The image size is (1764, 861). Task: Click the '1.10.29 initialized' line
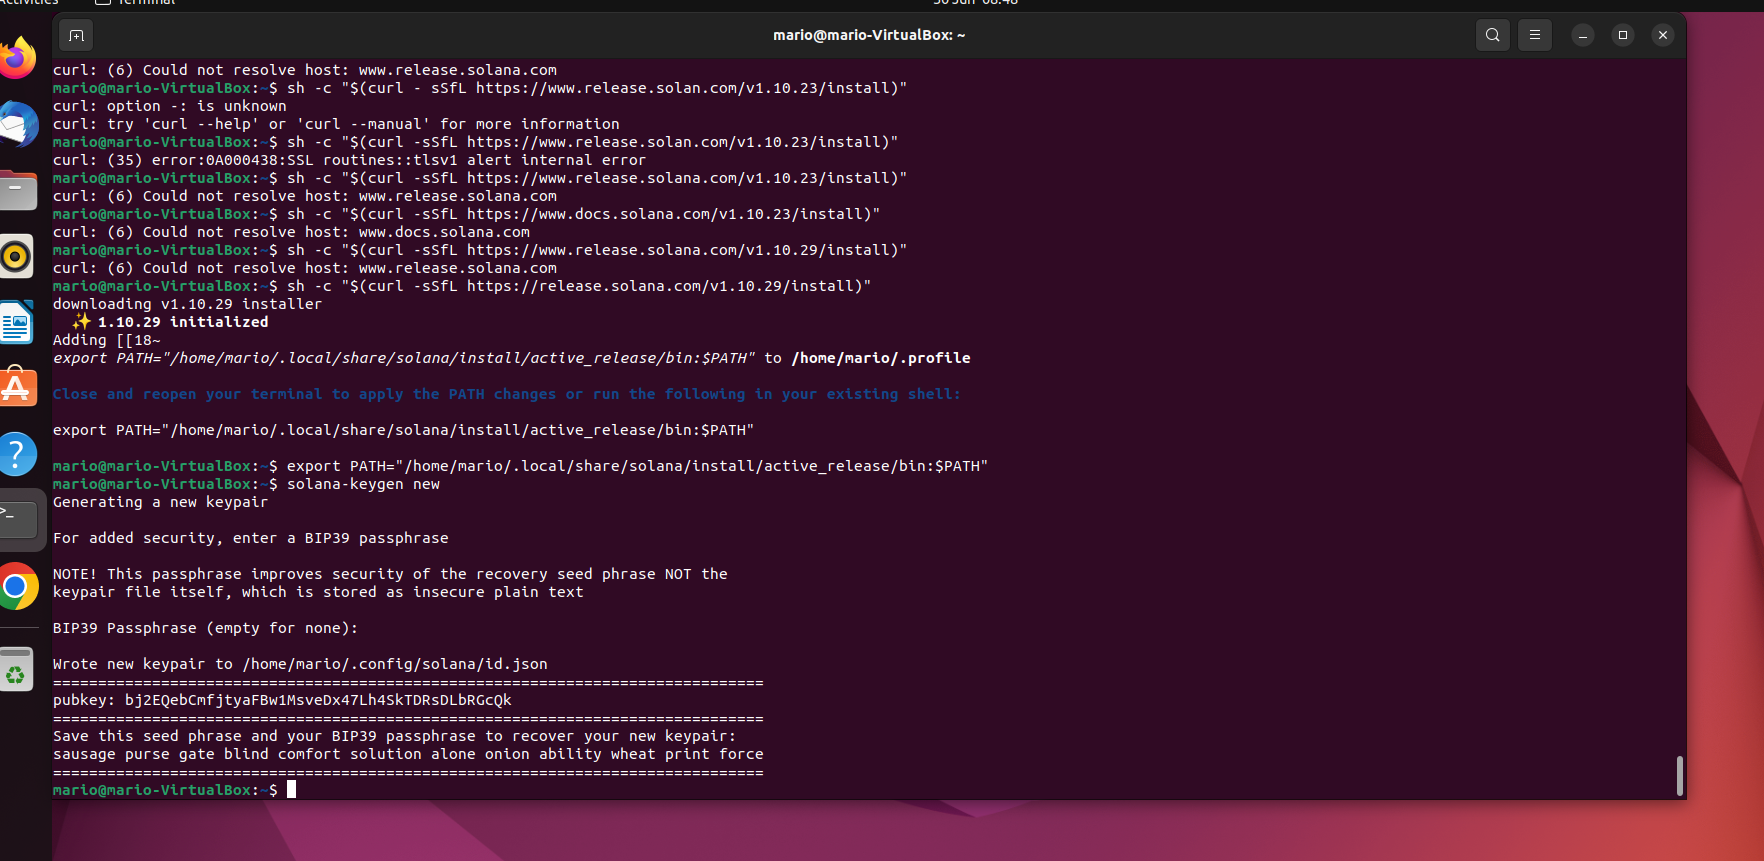coord(170,322)
